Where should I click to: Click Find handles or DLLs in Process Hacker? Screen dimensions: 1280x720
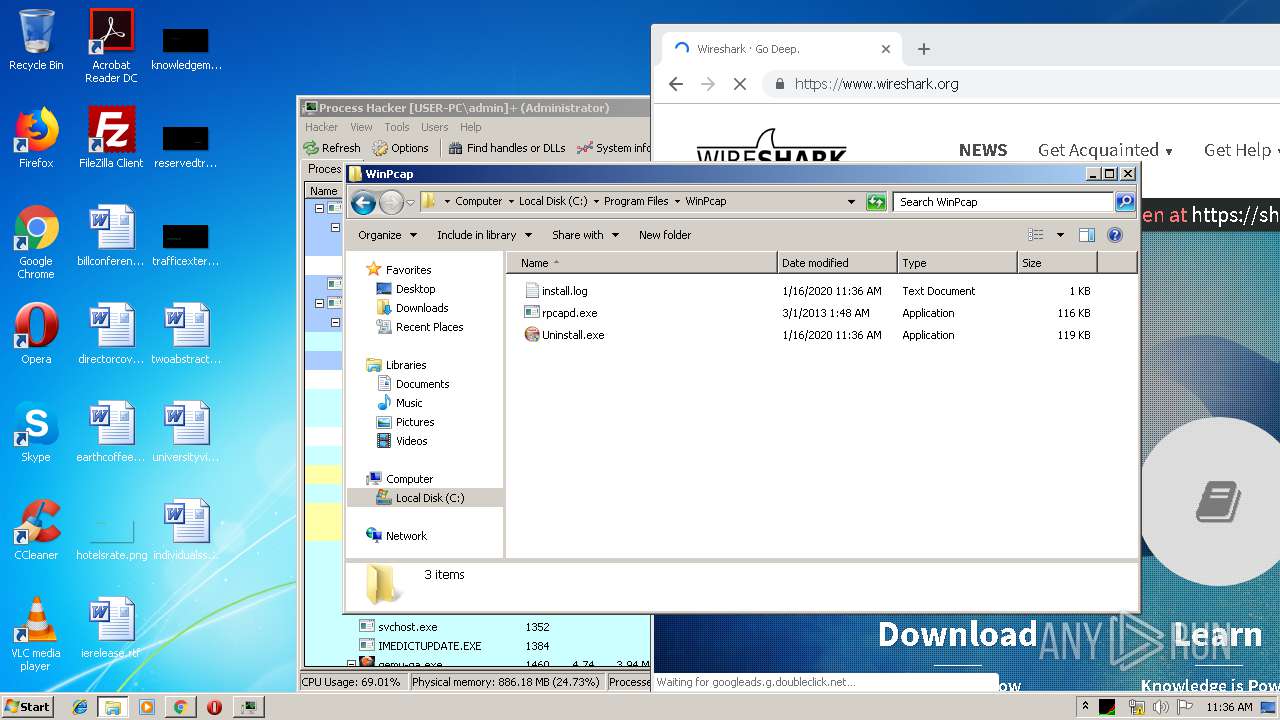tap(507, 148)
